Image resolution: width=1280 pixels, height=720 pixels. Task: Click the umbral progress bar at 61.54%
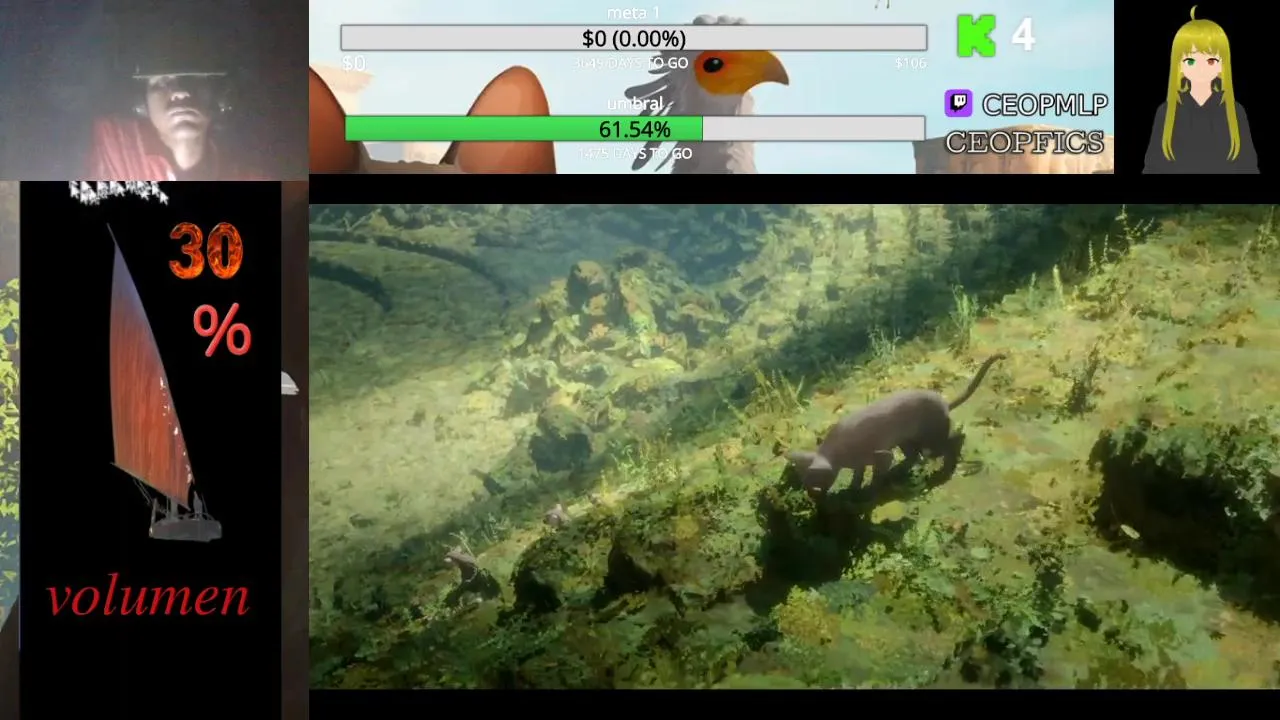[635, 129]
